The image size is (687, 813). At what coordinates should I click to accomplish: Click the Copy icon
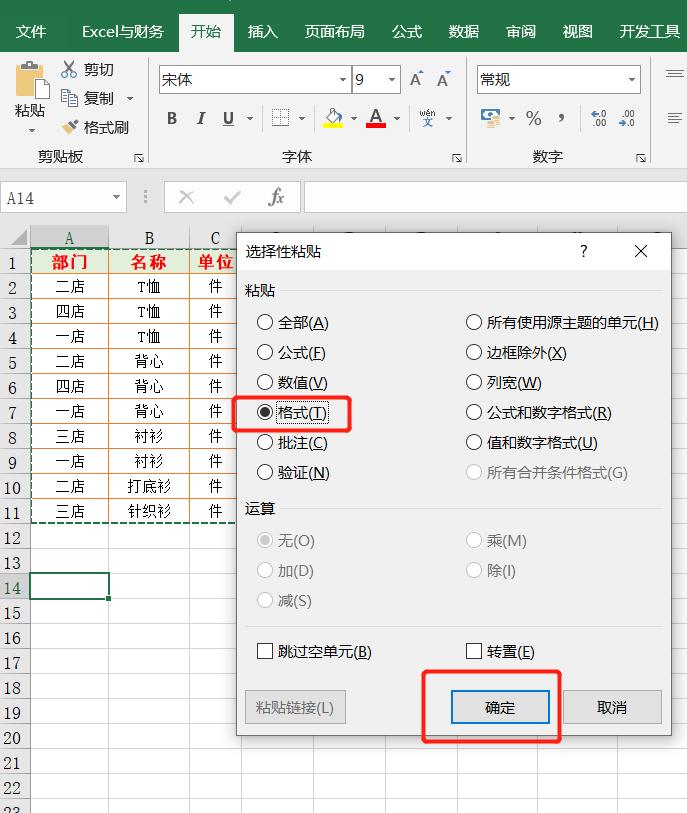click(x=69, y=97)
